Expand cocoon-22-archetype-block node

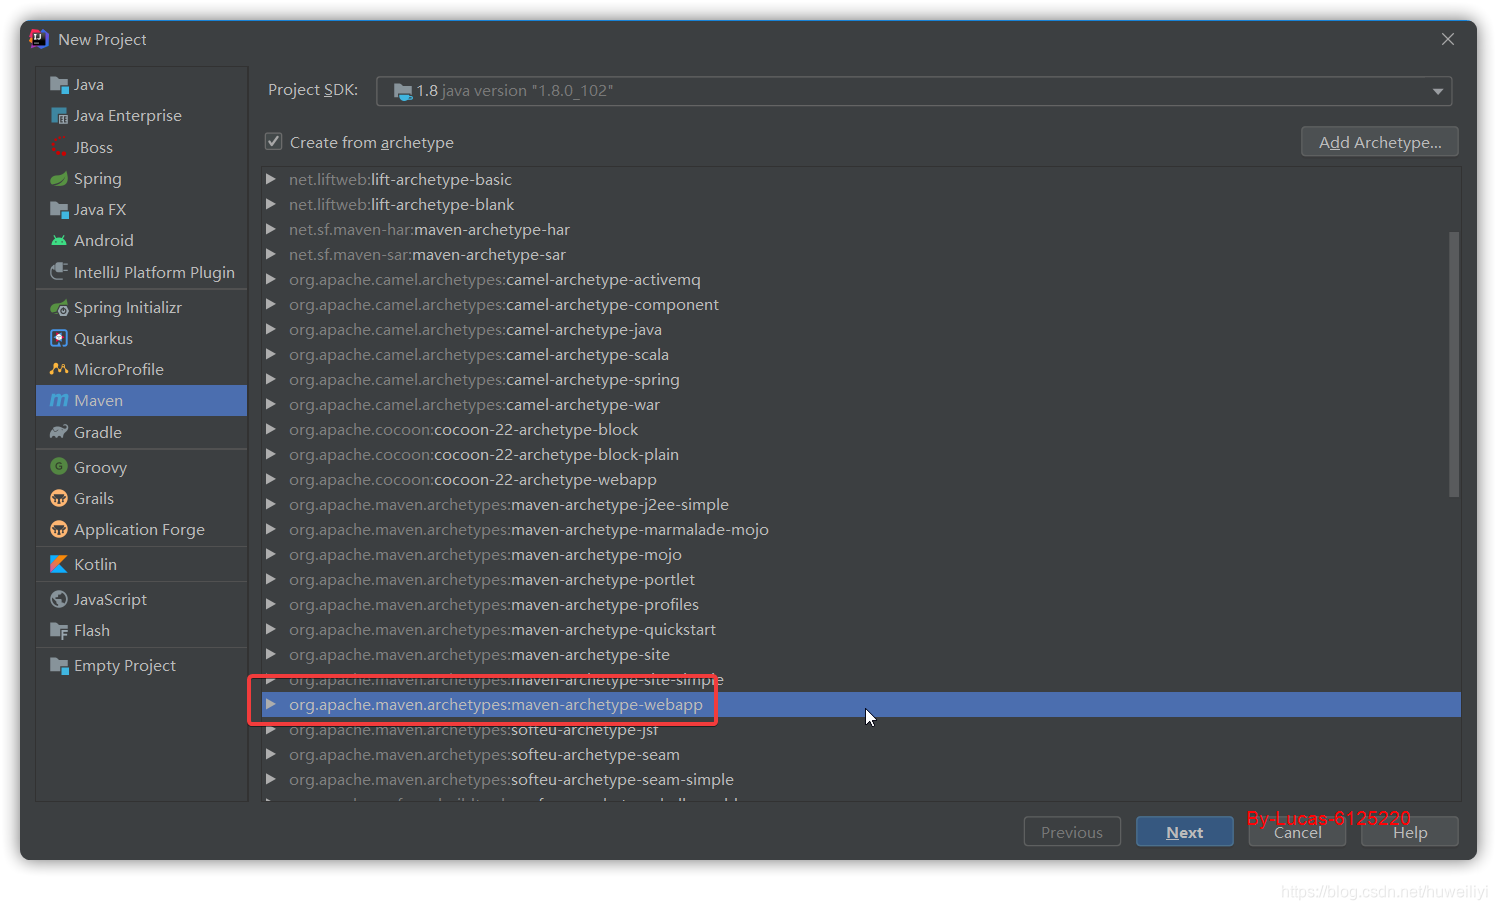(x=271, y=429)
